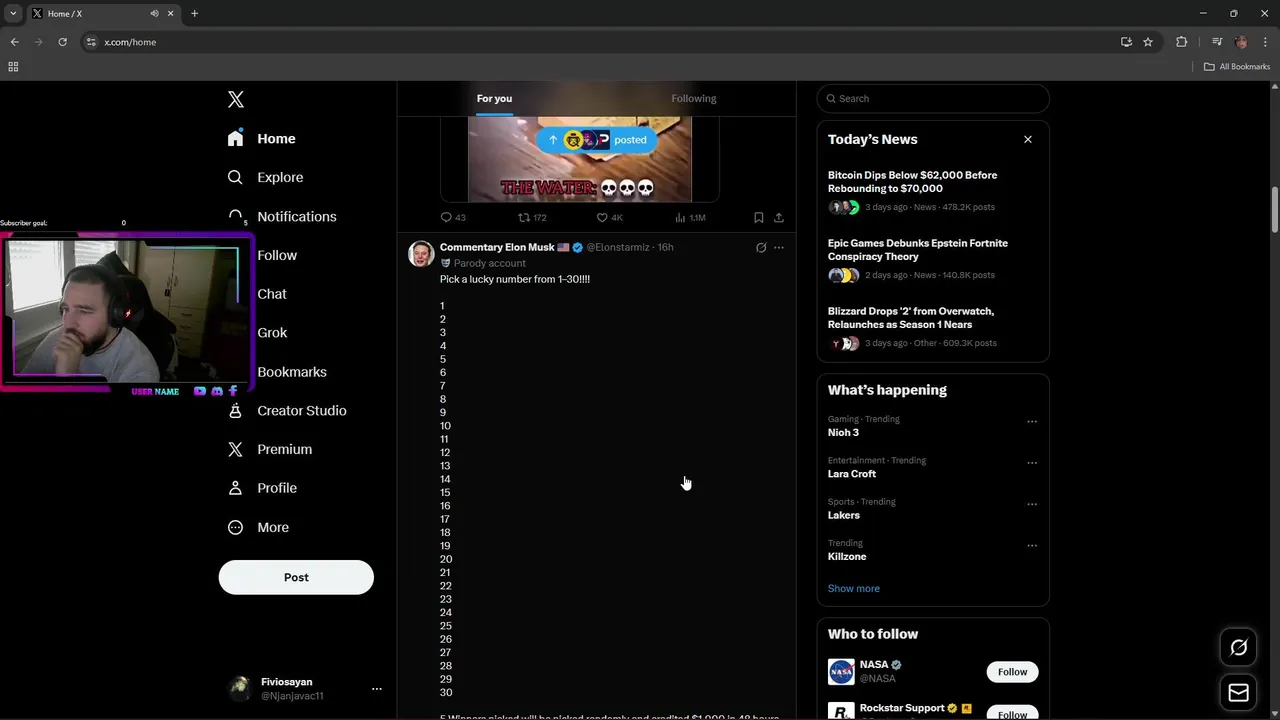
Task: Open Fiviosayan account avatar
Action: point(239,688)
